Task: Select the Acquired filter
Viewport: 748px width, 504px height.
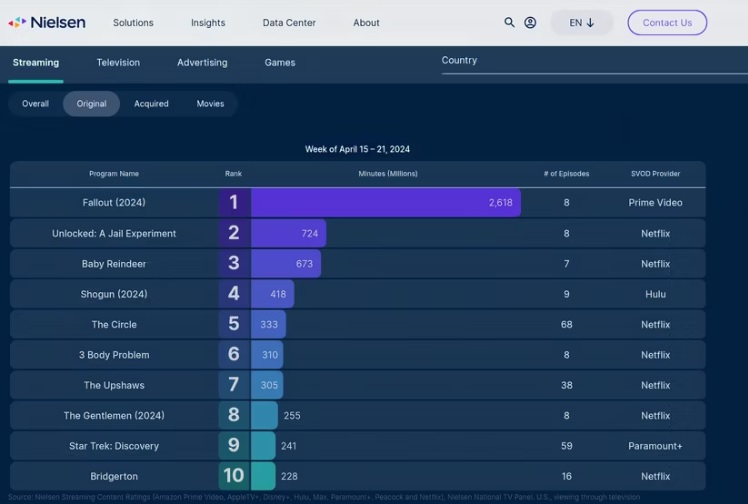Action: 151,103
